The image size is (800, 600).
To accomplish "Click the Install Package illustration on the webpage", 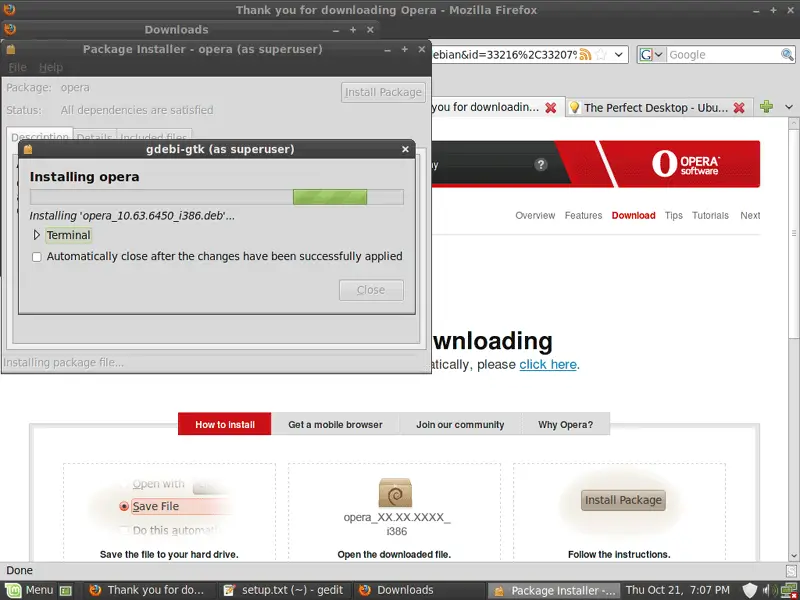I will pos(623,500).
